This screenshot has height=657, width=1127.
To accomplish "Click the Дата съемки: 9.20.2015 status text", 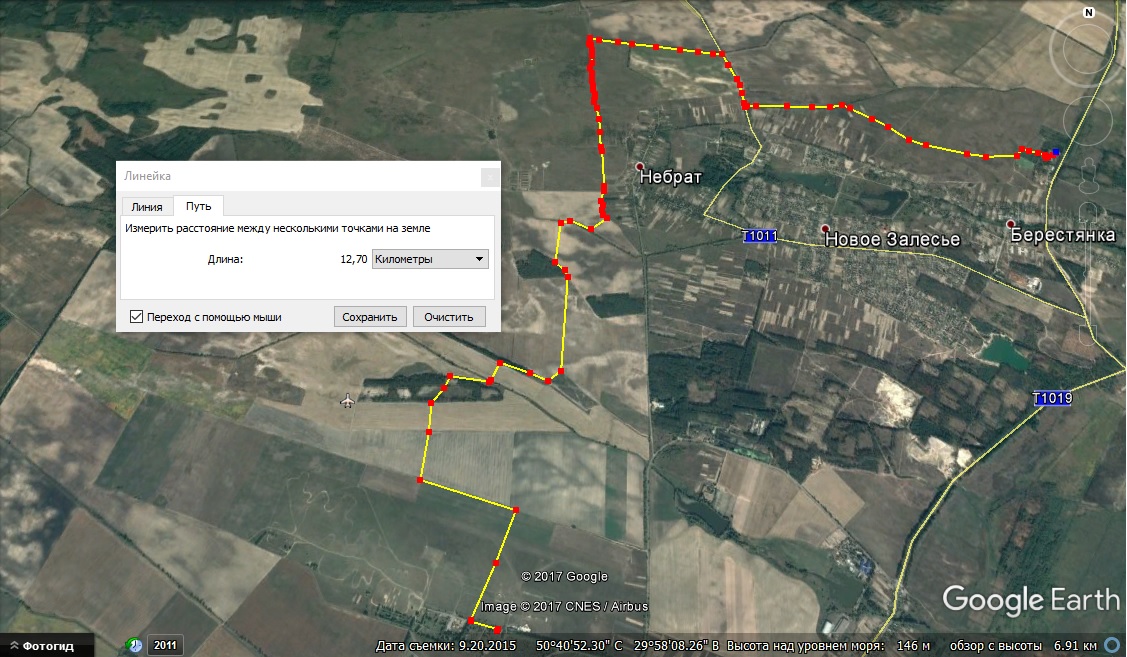I will [x=446, y=645].
